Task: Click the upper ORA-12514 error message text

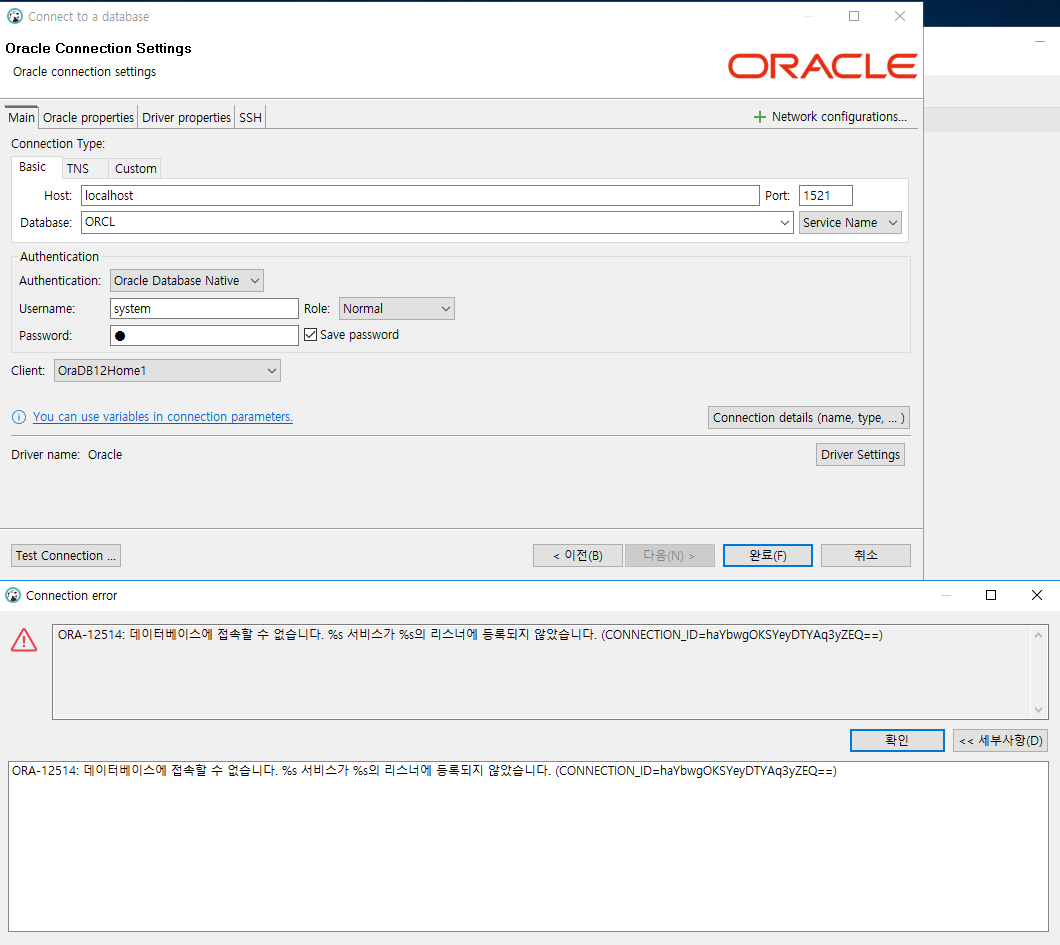Action: 470,635
